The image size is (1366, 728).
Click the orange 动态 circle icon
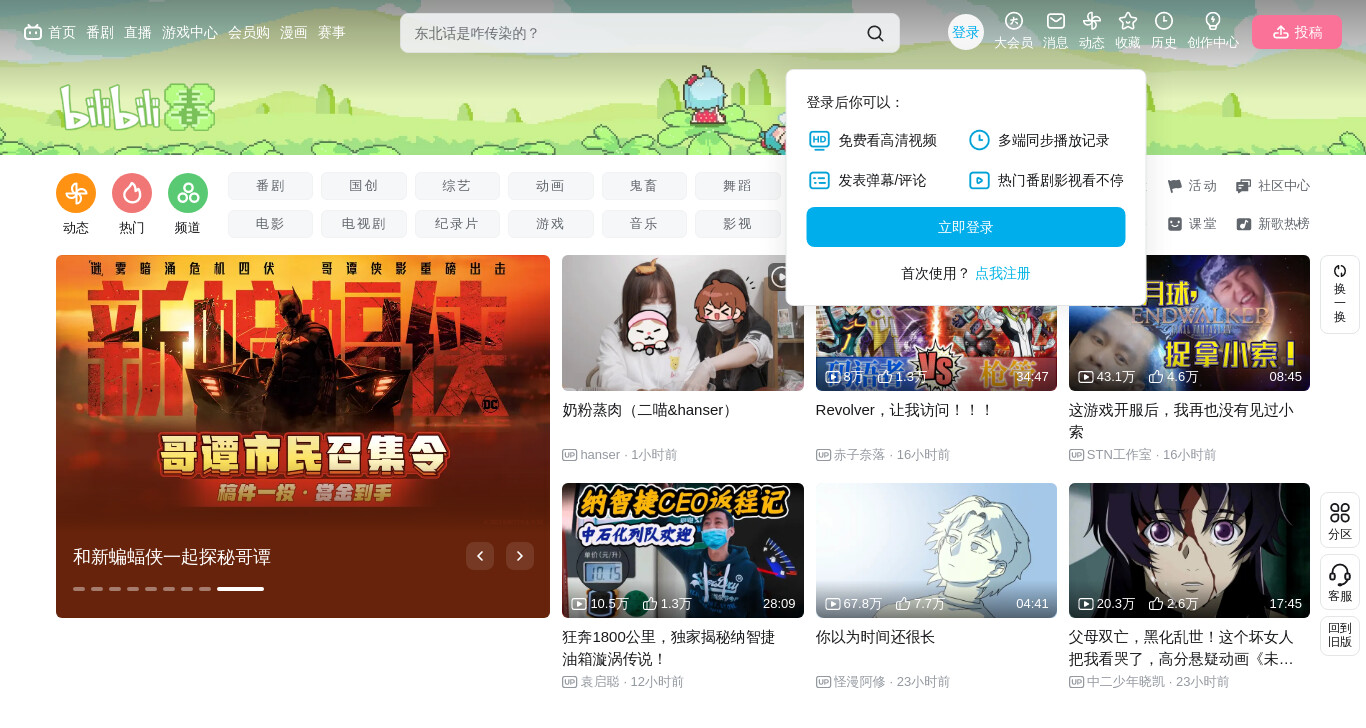click(x=76, y=193)
